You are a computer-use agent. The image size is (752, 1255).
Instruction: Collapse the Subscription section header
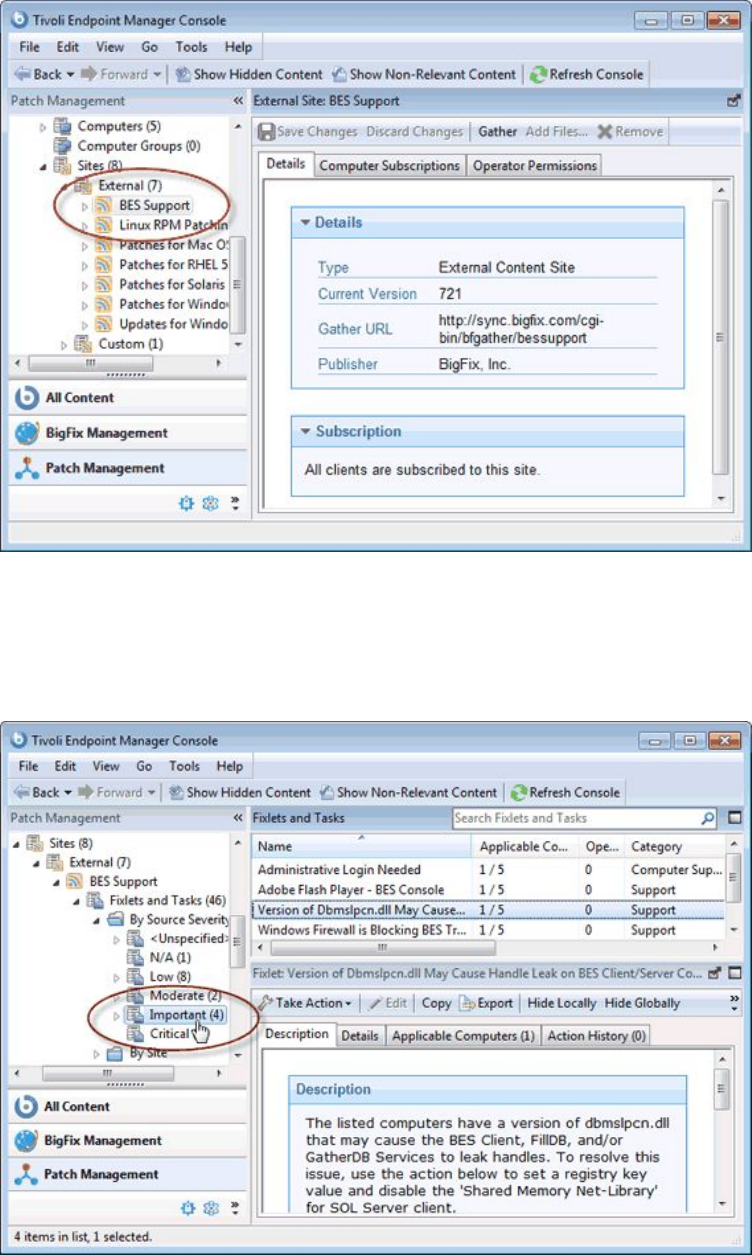coord(488,432)
